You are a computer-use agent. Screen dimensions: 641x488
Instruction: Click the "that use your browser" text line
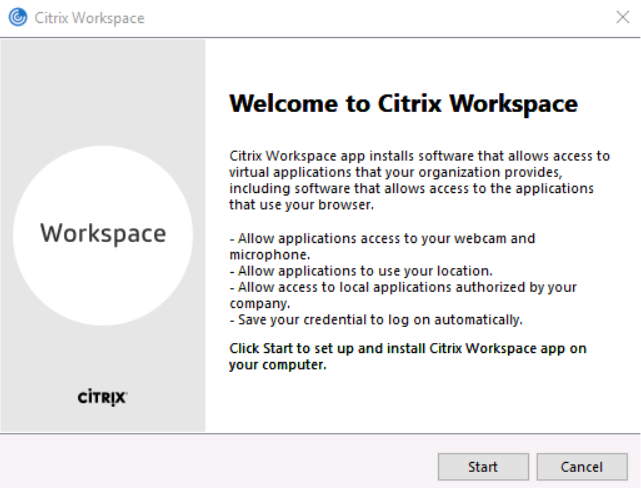click(301, 205)
